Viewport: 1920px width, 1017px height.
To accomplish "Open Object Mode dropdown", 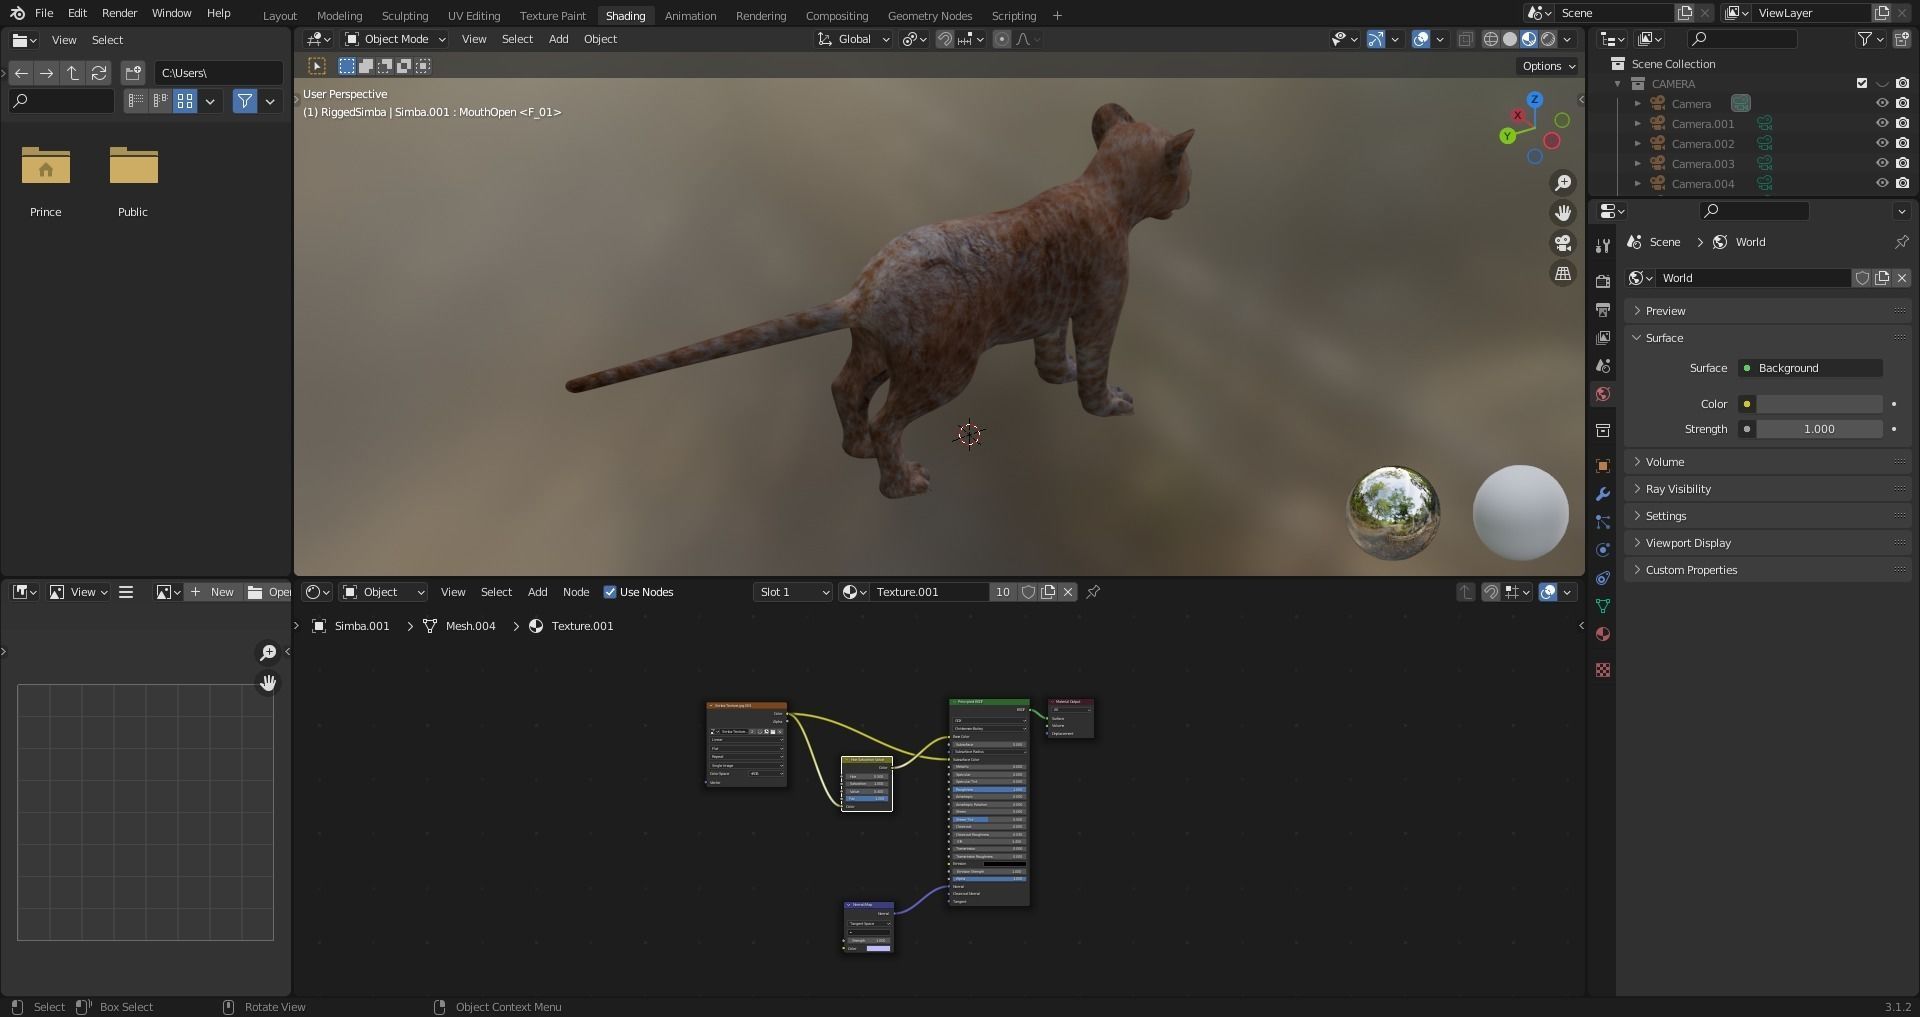I will (395, 39).
